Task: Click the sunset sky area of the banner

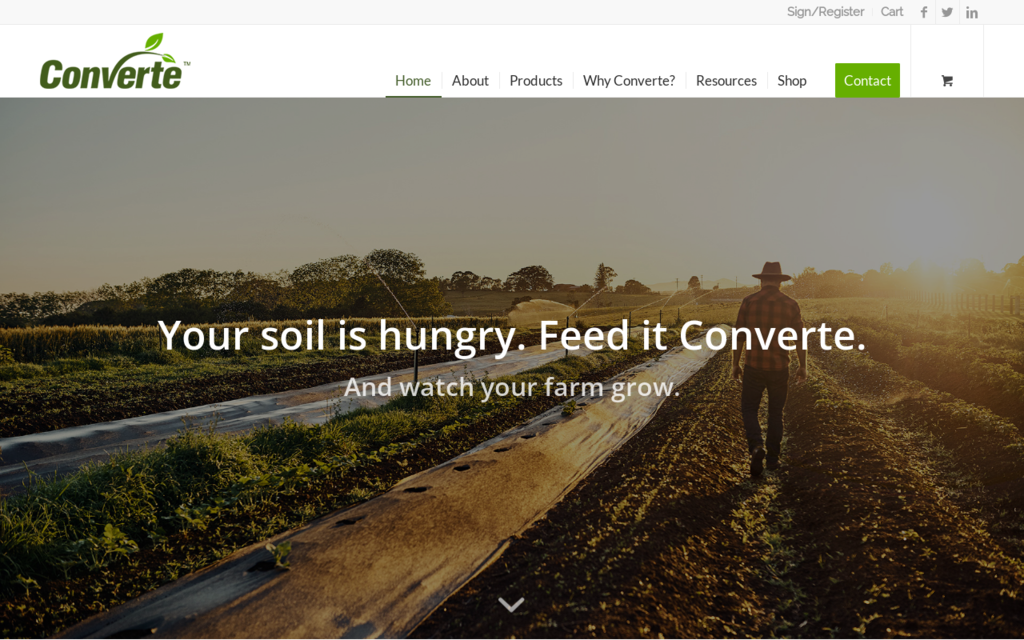Action: coord(512,183)
